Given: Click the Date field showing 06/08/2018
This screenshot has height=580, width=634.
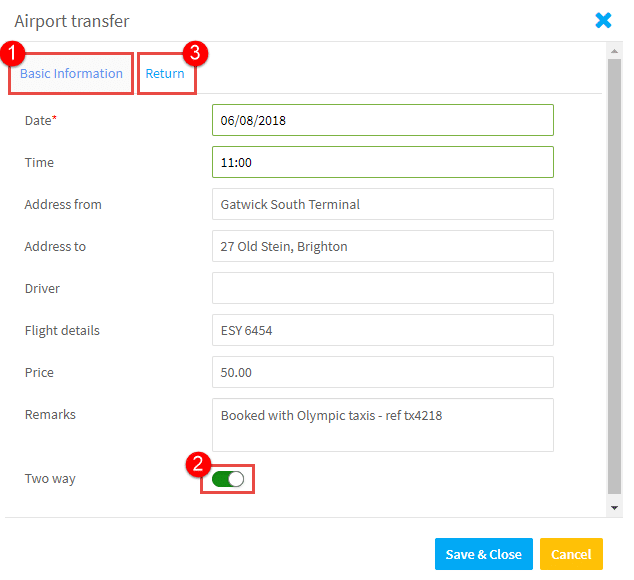Looking at the screenshot, I should [383, 120].
